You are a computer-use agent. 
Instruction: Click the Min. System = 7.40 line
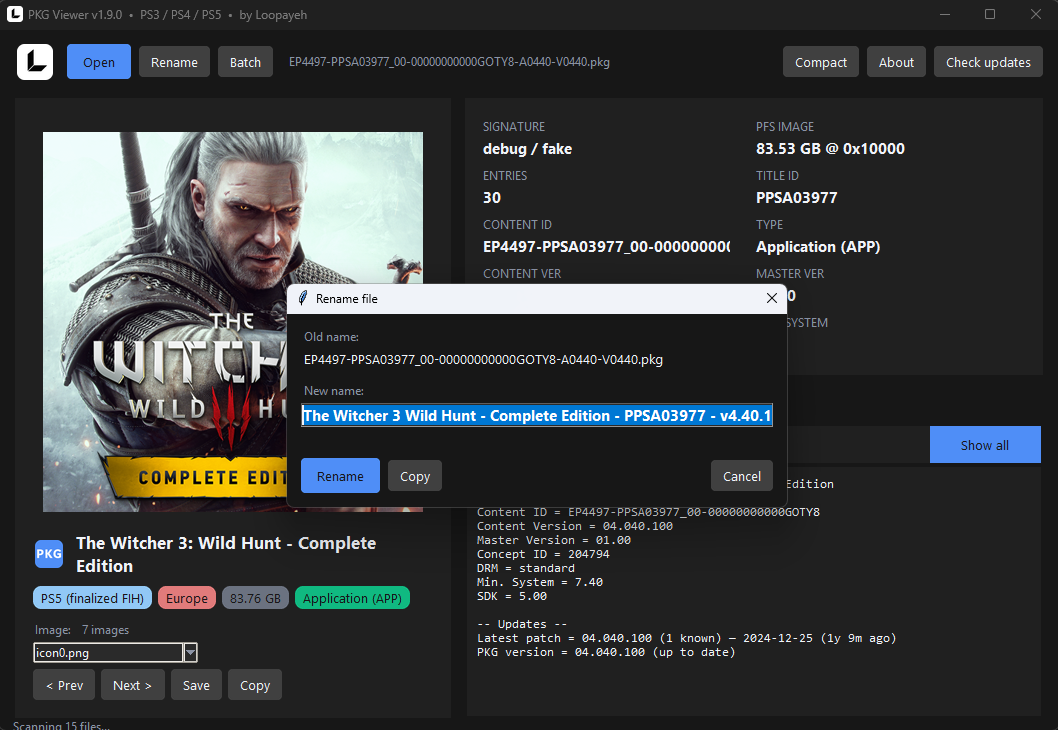click(540, 582)
